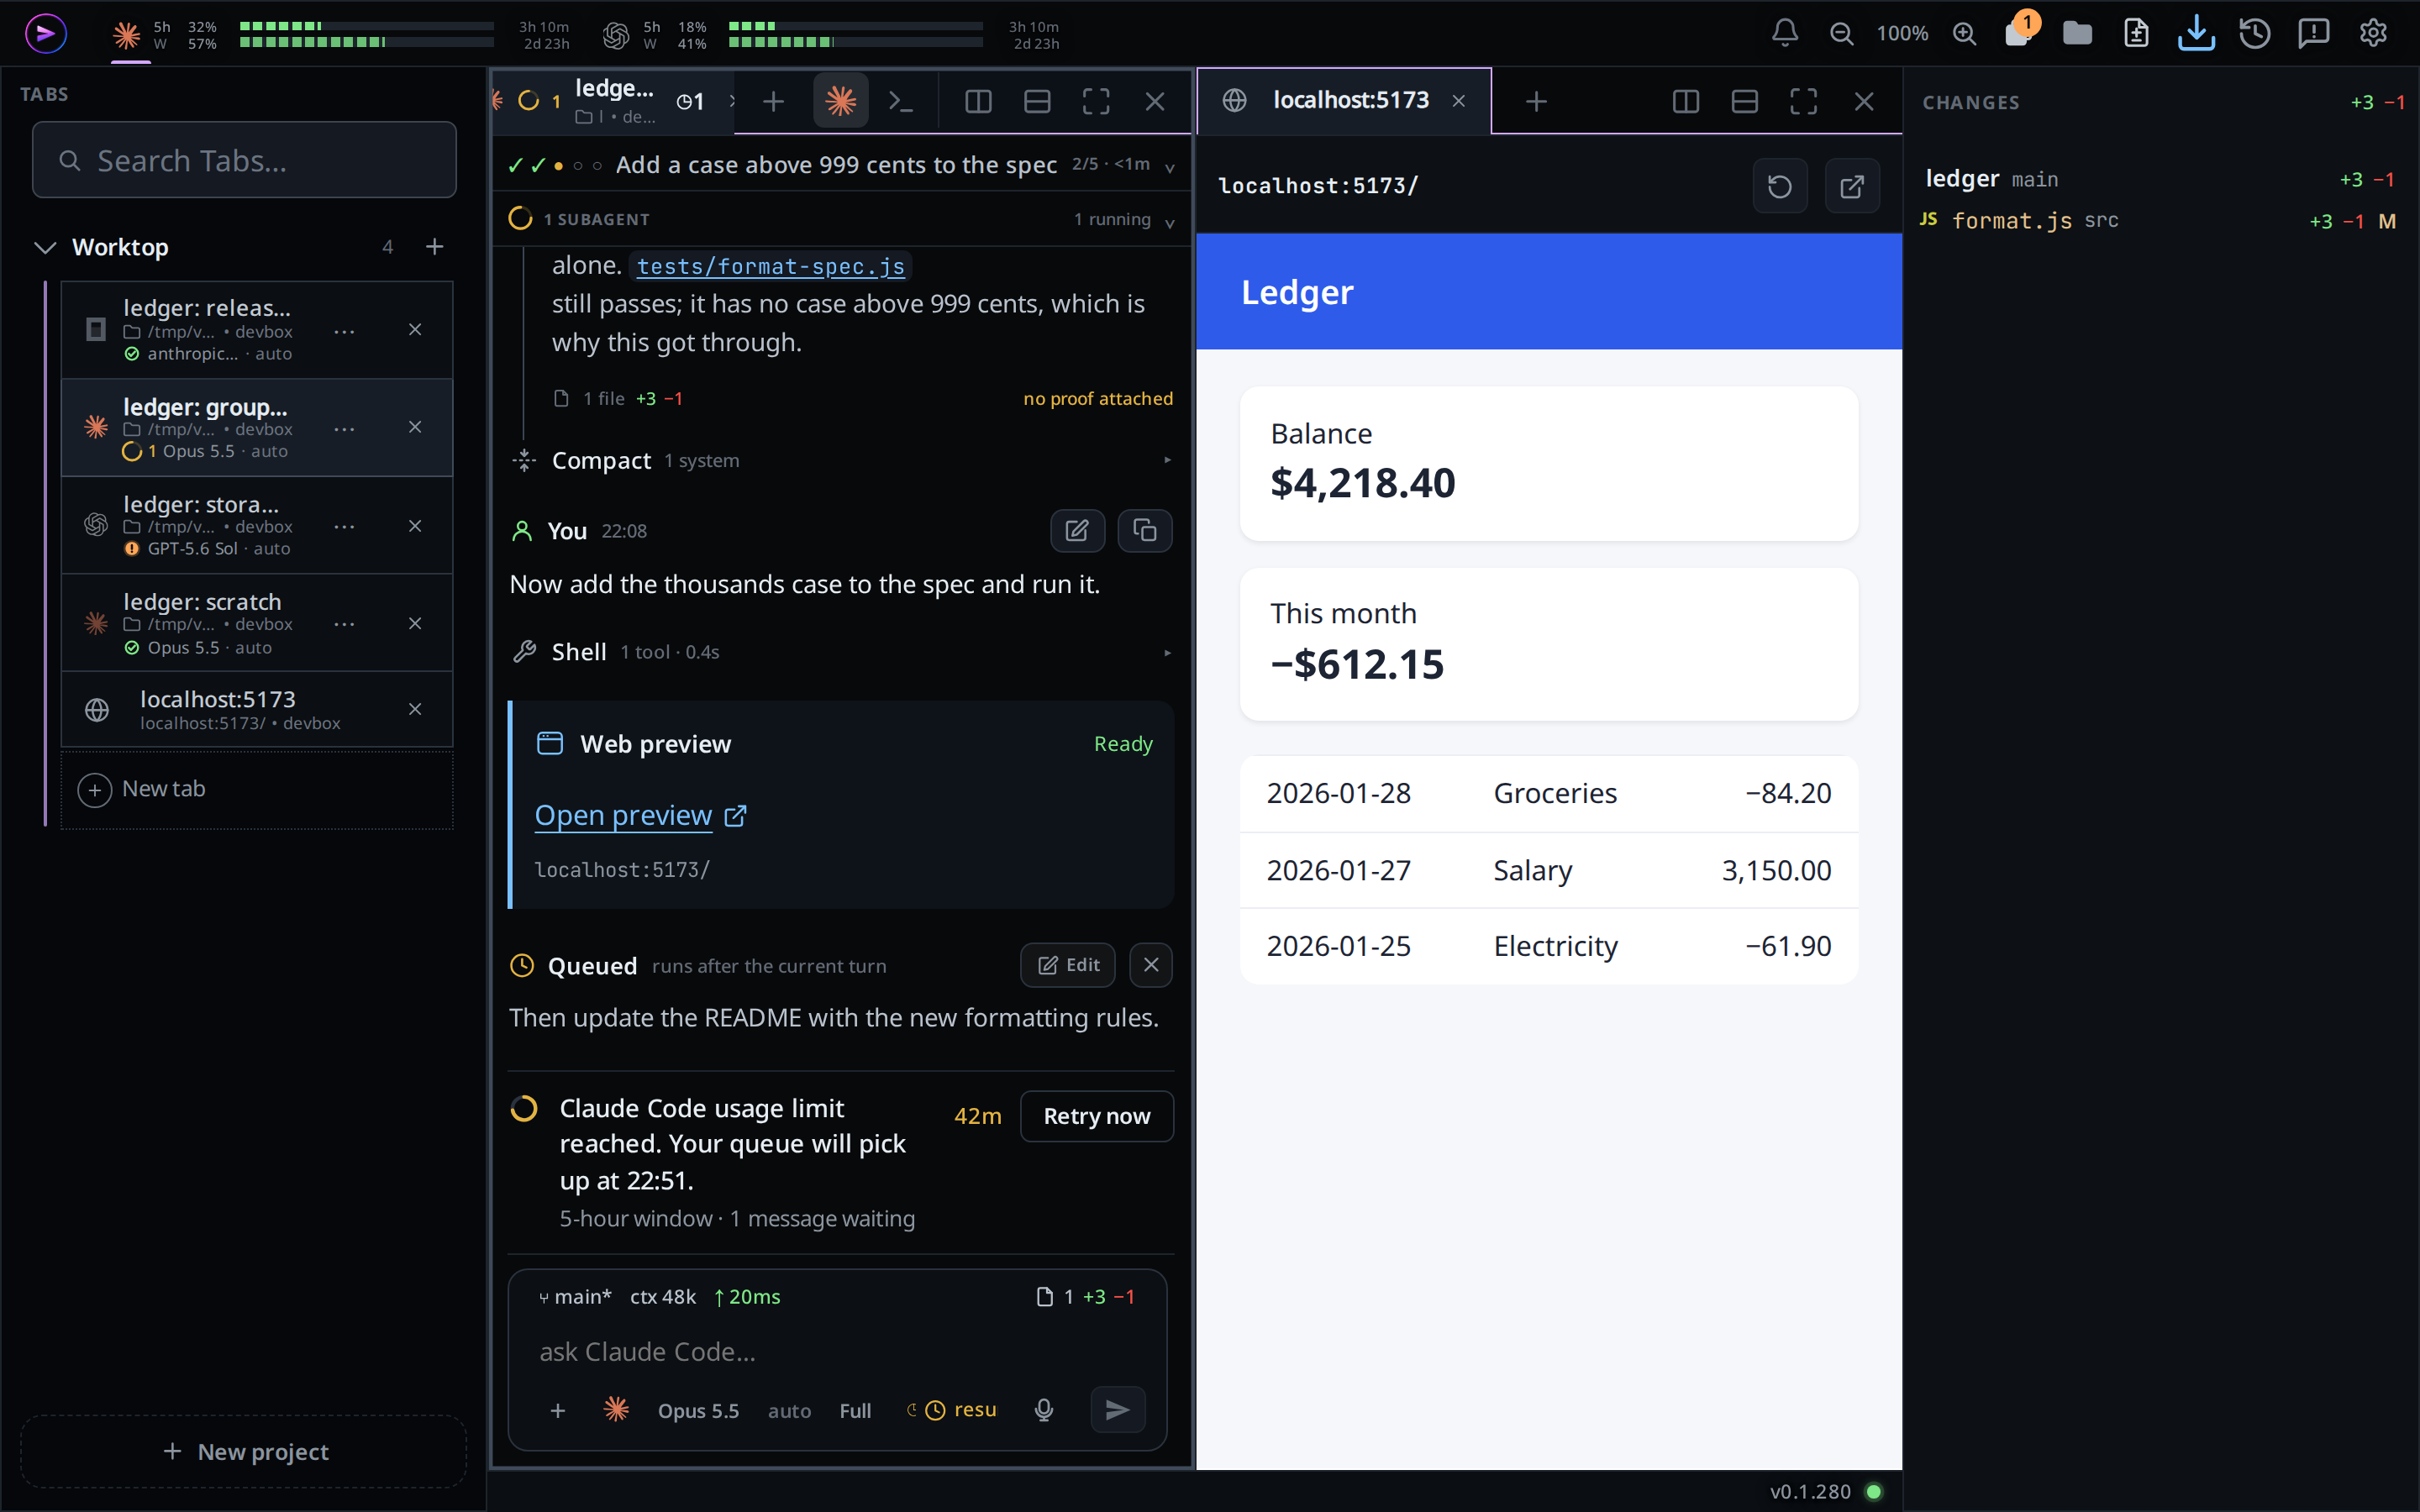Edit the queued message
This screenshot has height=1512, width=2420.
[1067, 965]
